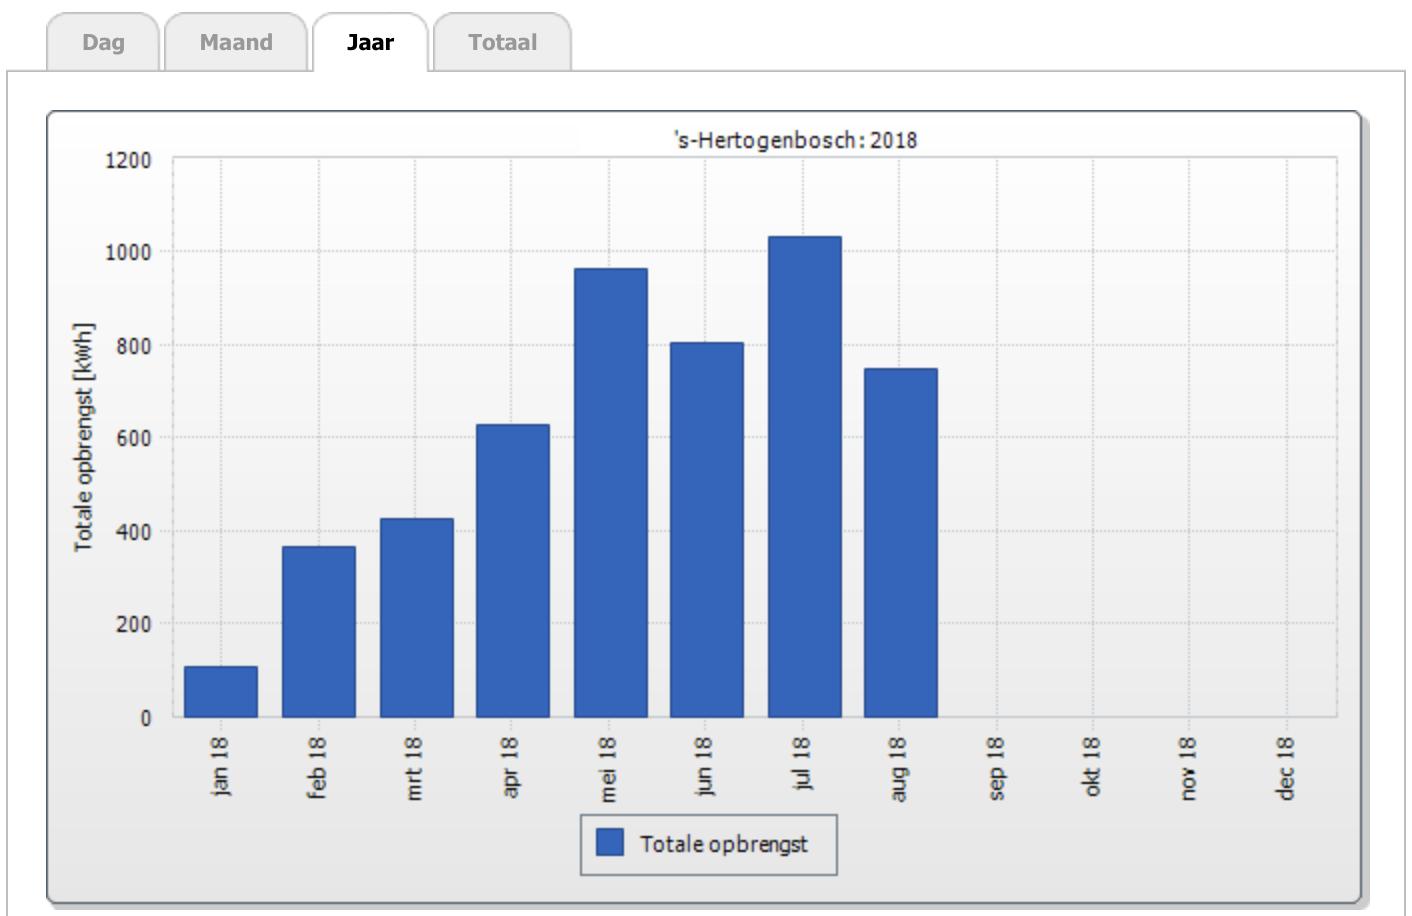Open the Maand tab
Image resolution: width=1412 pixels, height=916 pixels.
point(236,42)
